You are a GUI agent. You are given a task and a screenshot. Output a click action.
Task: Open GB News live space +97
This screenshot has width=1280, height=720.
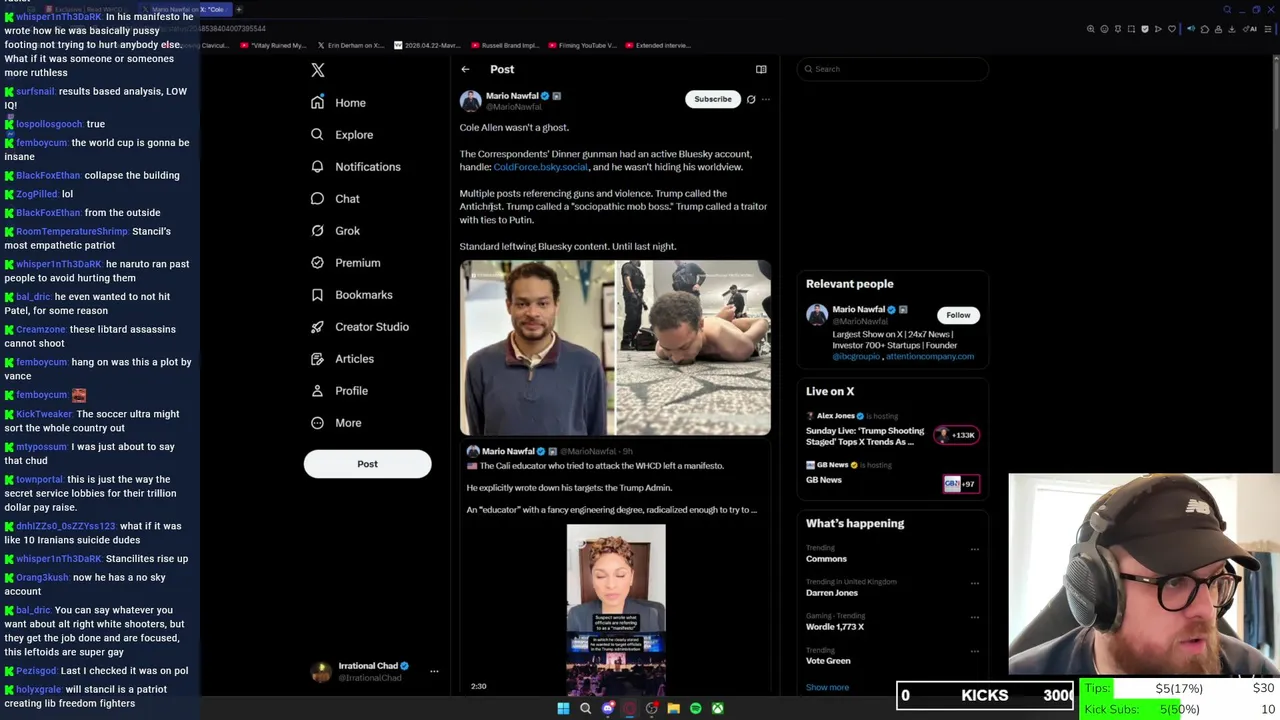pos(959,484)
